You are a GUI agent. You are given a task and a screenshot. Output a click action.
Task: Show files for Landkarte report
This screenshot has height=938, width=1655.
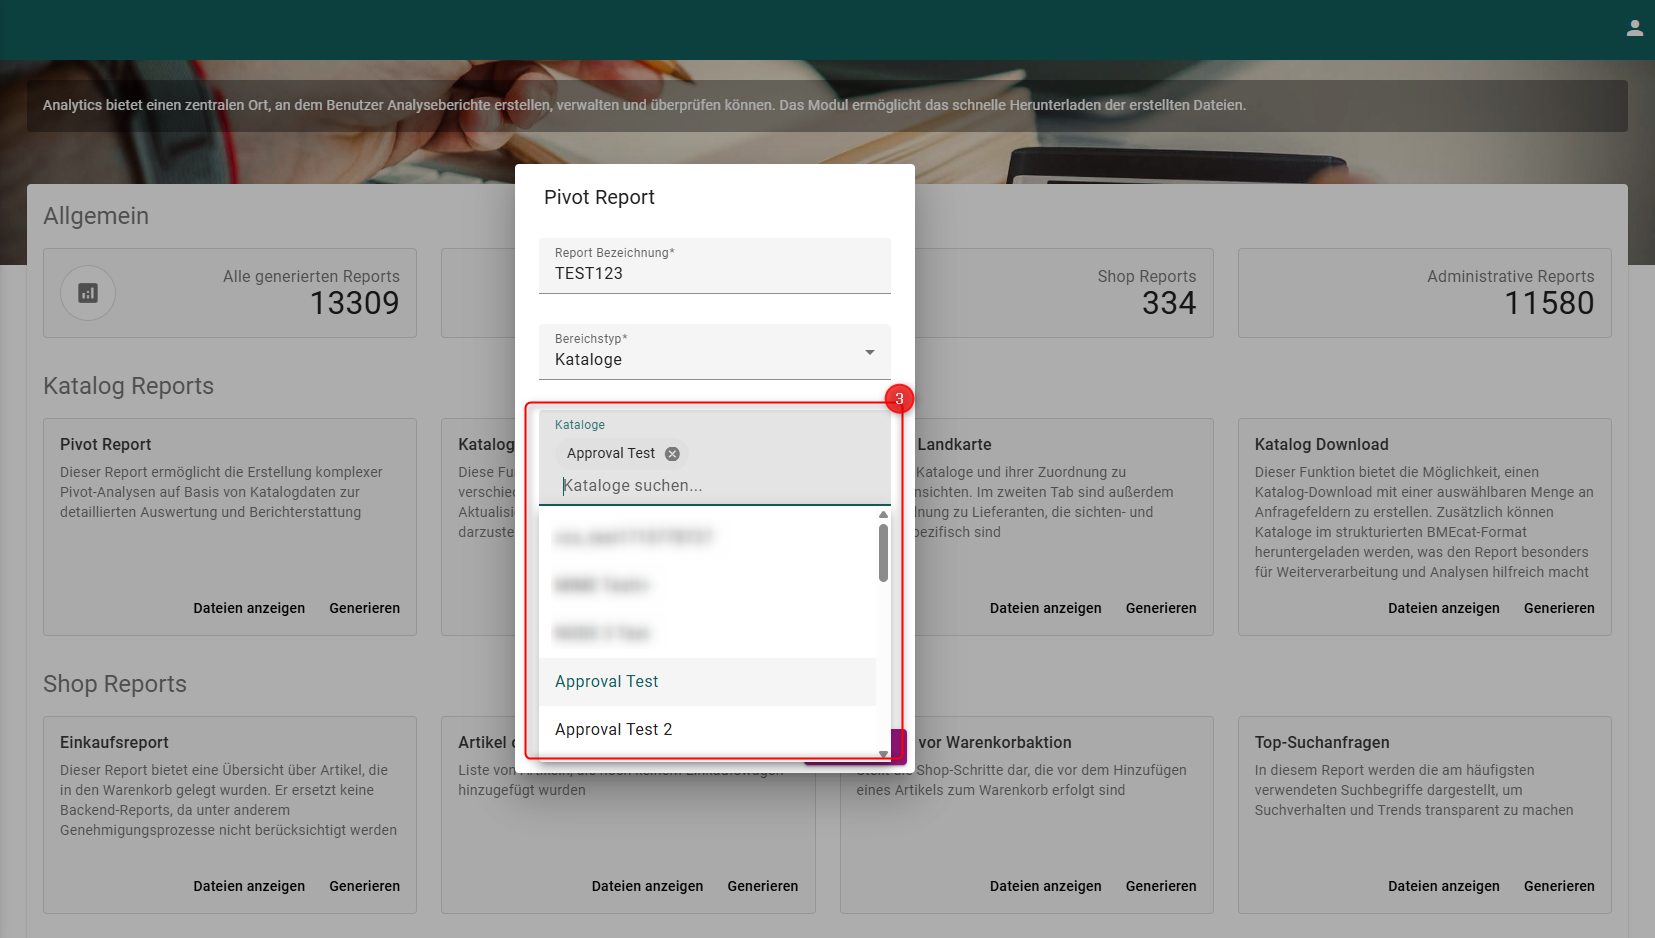coord(1046,608)
